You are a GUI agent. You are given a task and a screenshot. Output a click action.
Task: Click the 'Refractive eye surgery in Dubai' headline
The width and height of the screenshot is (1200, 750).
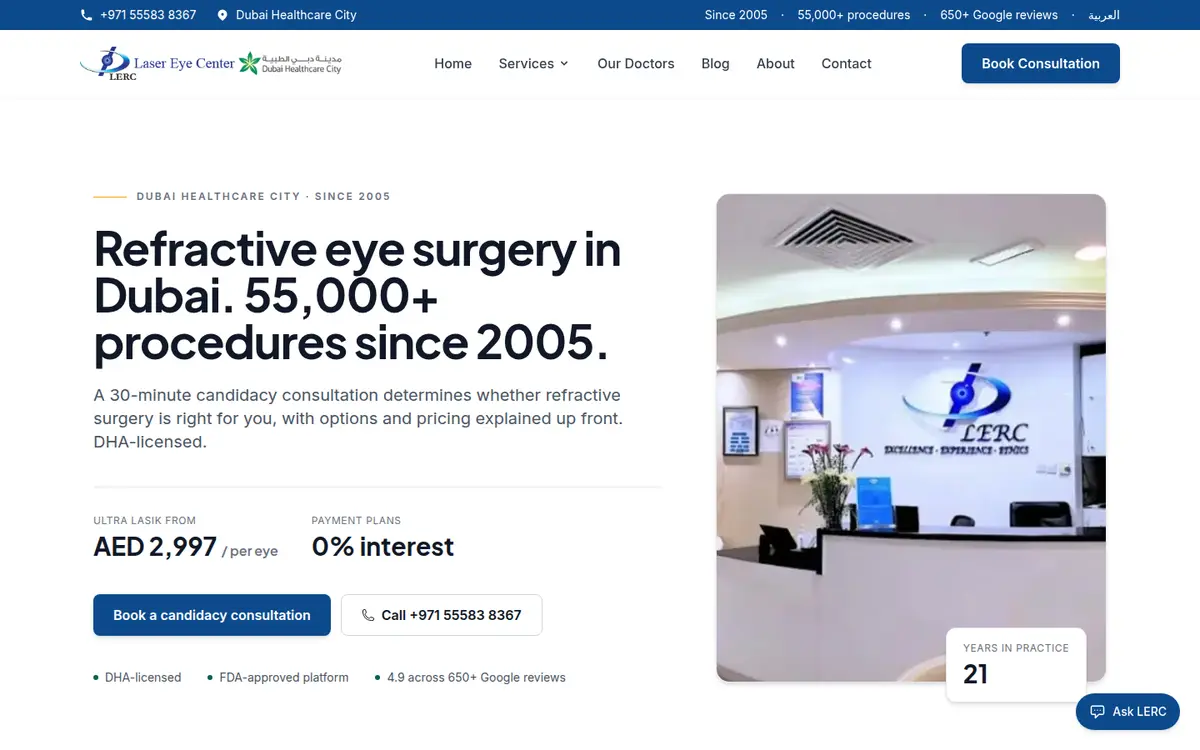[x=357, y=296]
